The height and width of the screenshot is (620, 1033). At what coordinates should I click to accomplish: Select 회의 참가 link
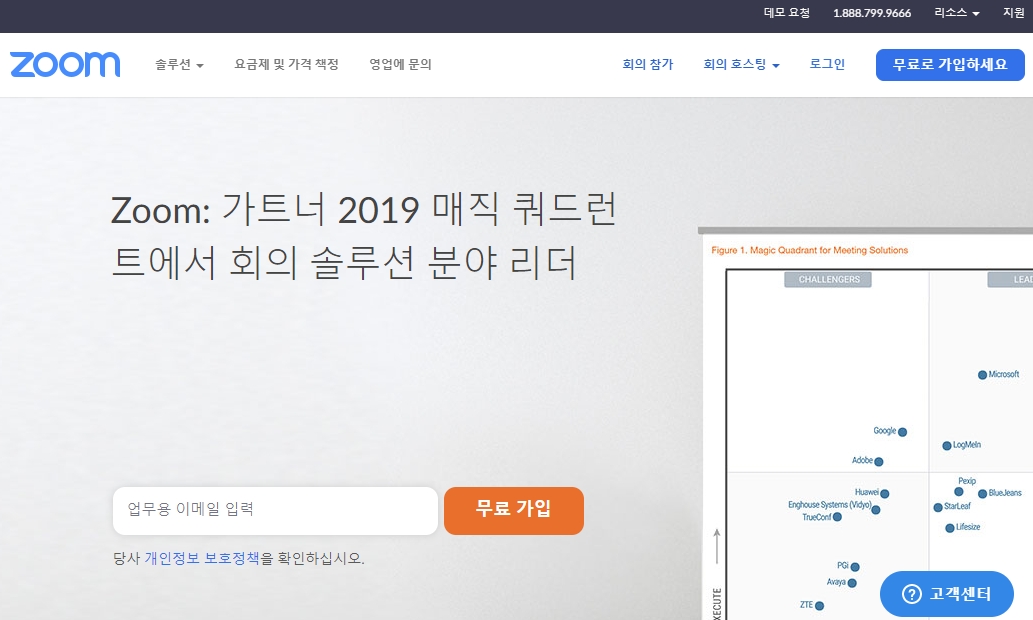(x=648, y=65)
